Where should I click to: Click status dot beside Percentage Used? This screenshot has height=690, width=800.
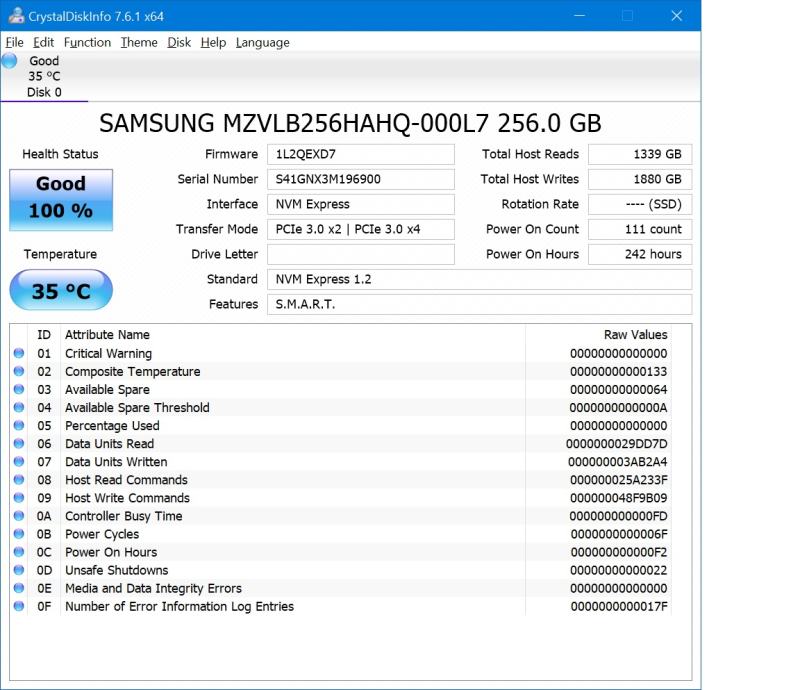click(19, 426)
